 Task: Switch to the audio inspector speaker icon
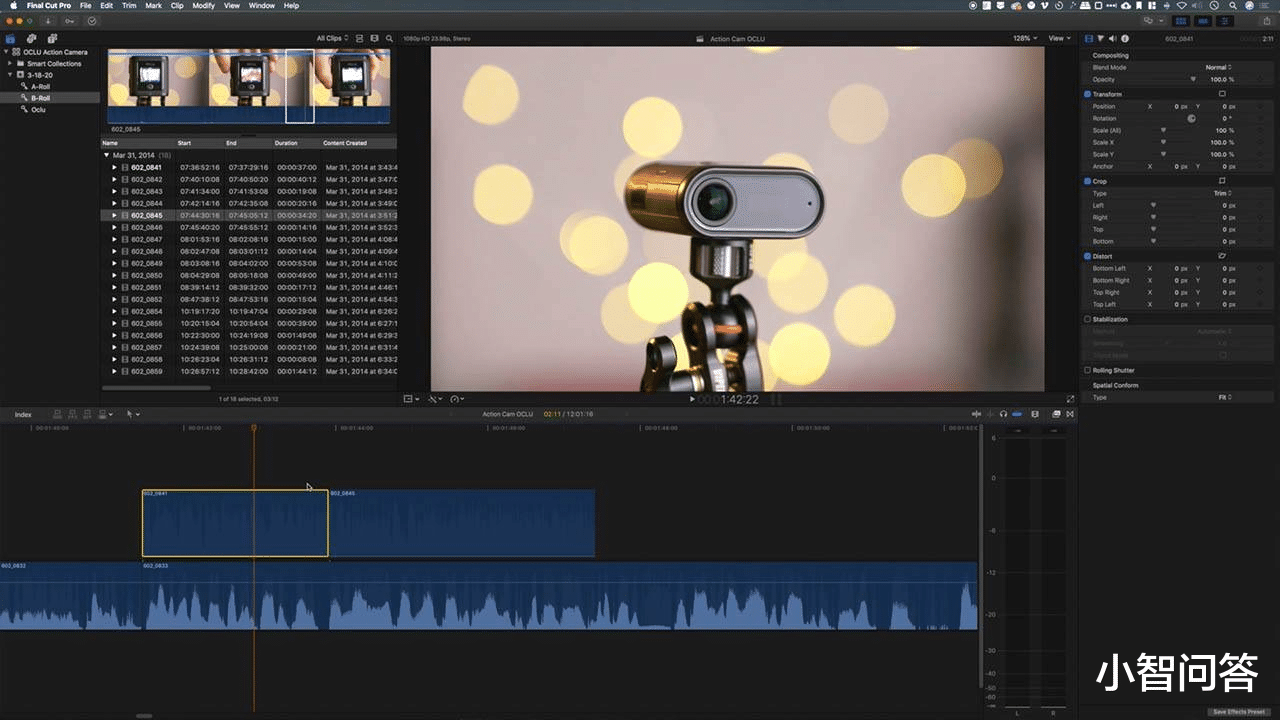[x=1113, y=38]
